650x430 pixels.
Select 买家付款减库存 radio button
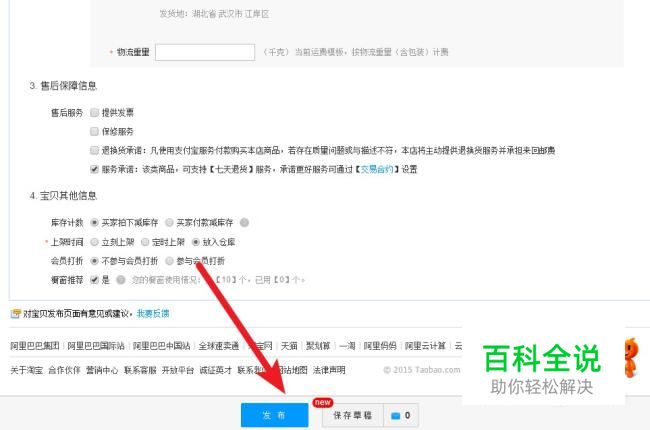click(169, 223)
